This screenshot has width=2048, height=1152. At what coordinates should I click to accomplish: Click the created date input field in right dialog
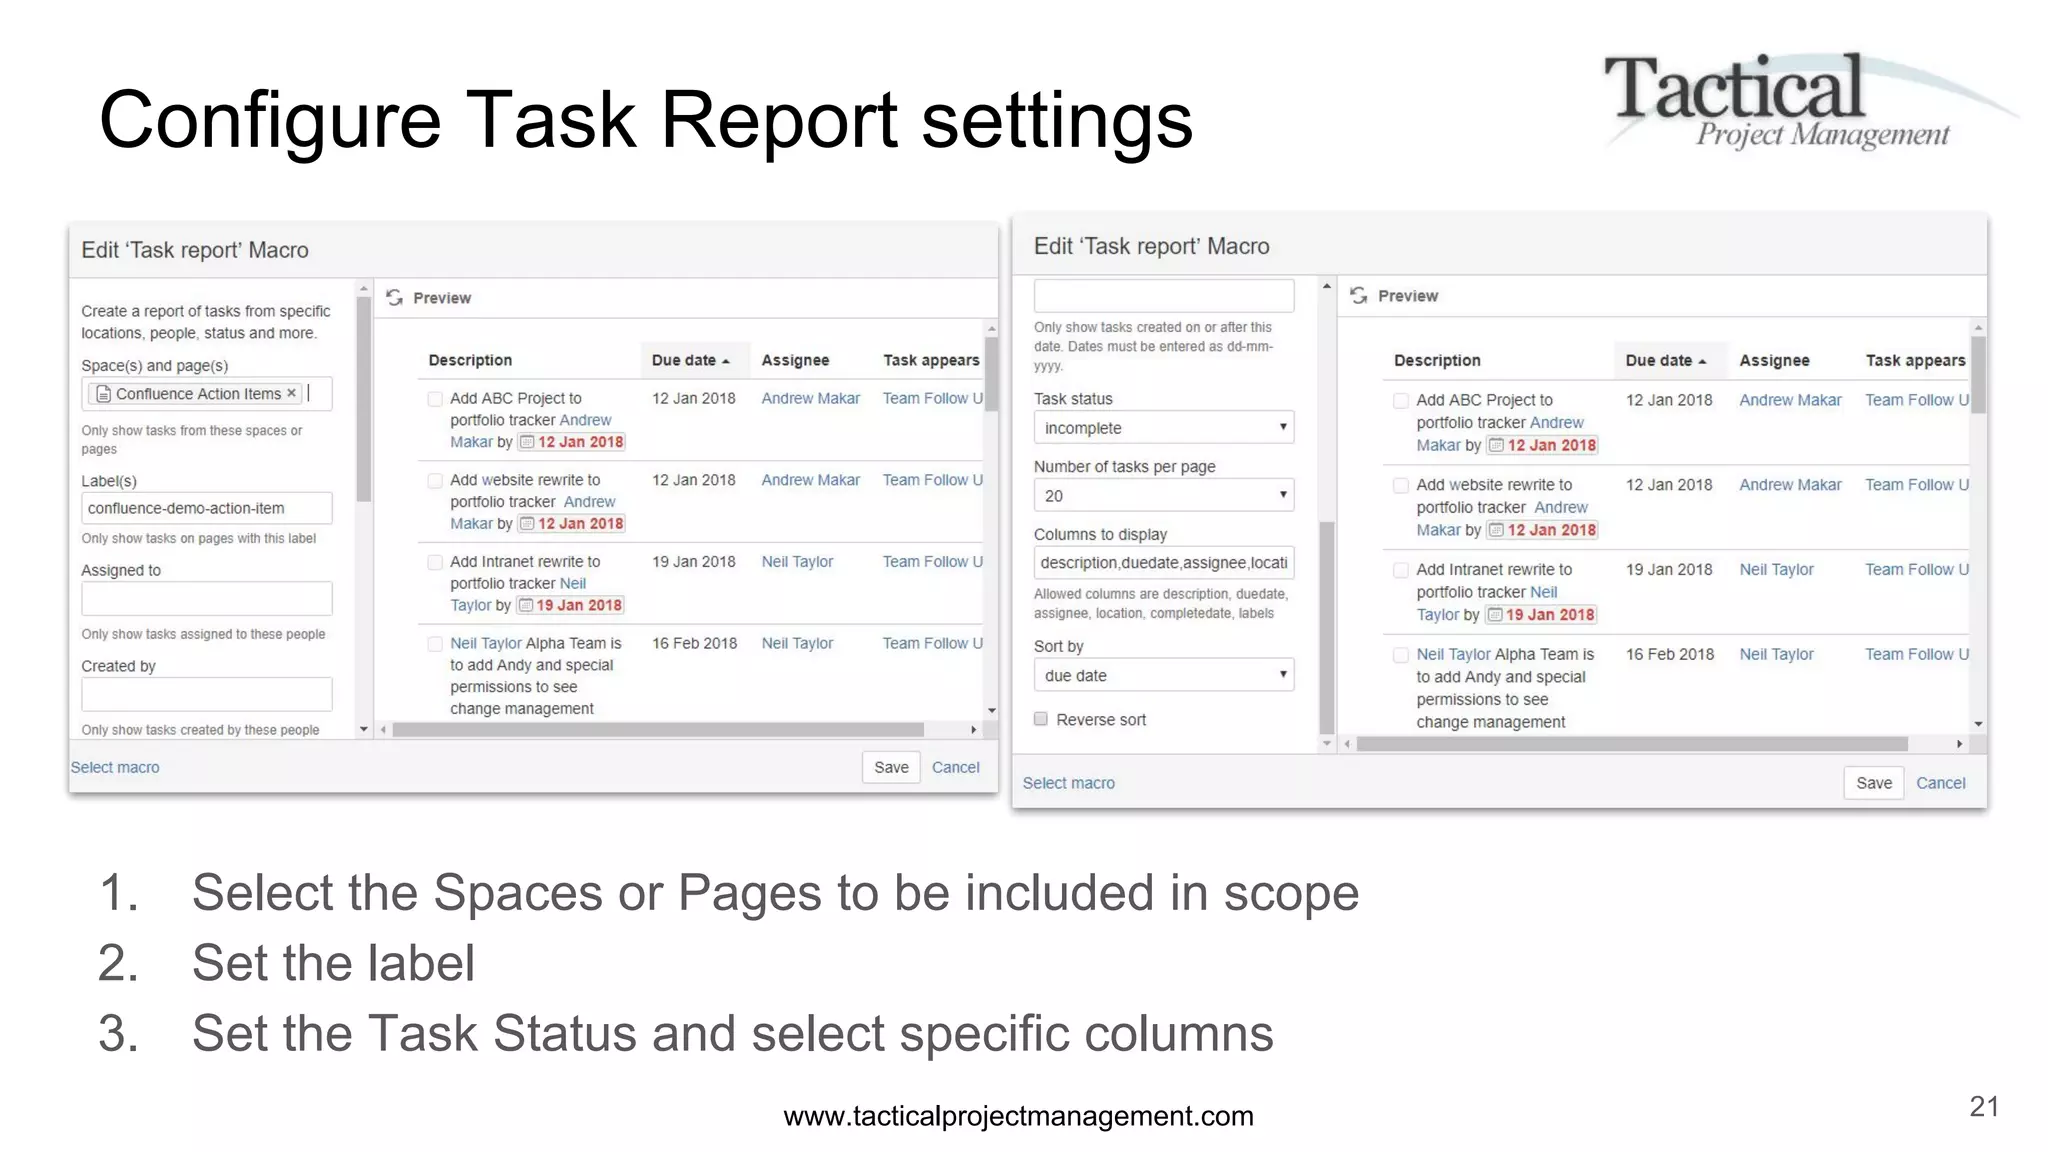1164,296
